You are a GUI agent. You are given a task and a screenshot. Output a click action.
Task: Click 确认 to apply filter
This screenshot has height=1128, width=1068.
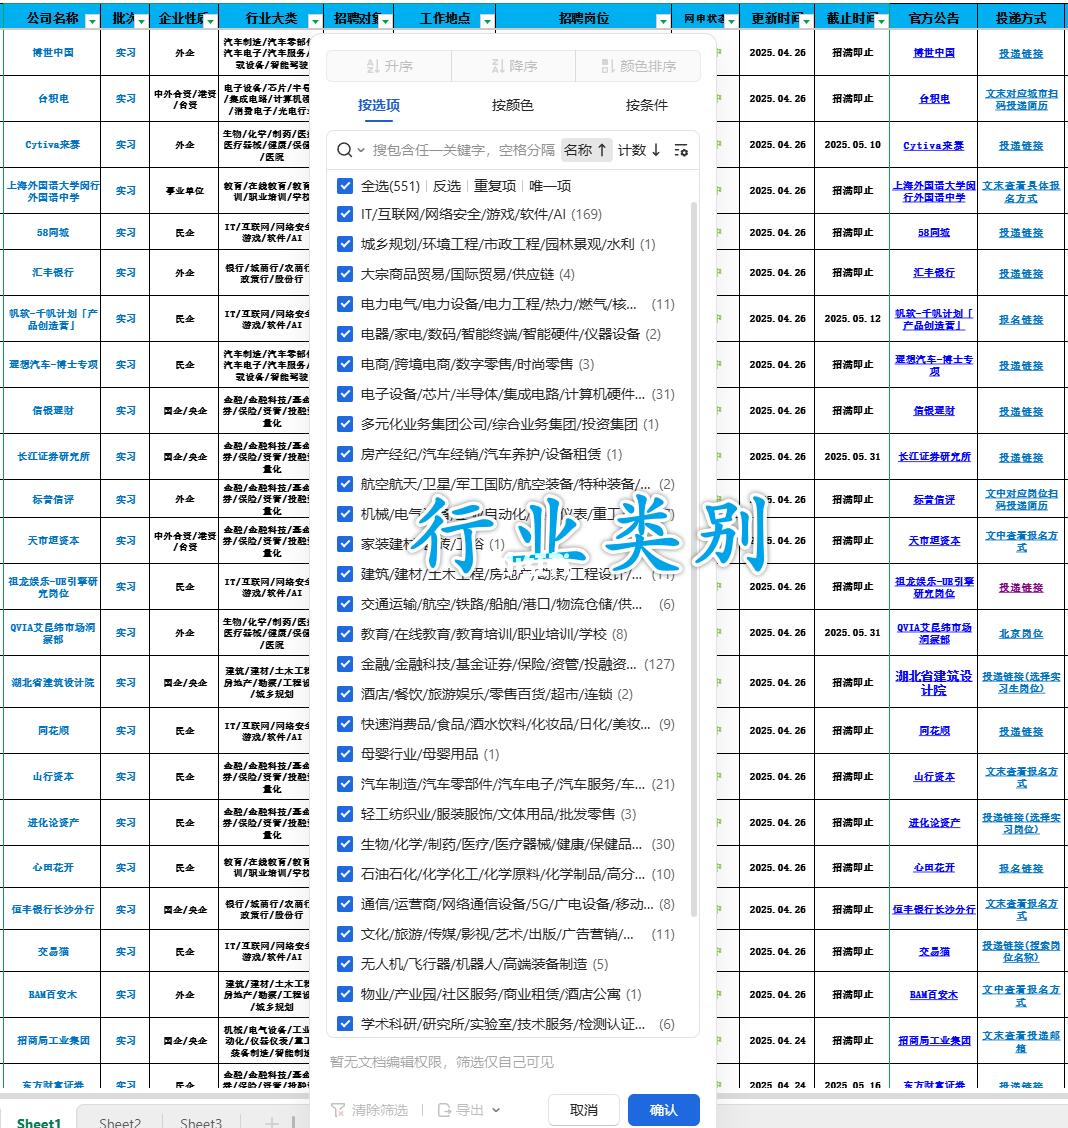point(663,1110)
